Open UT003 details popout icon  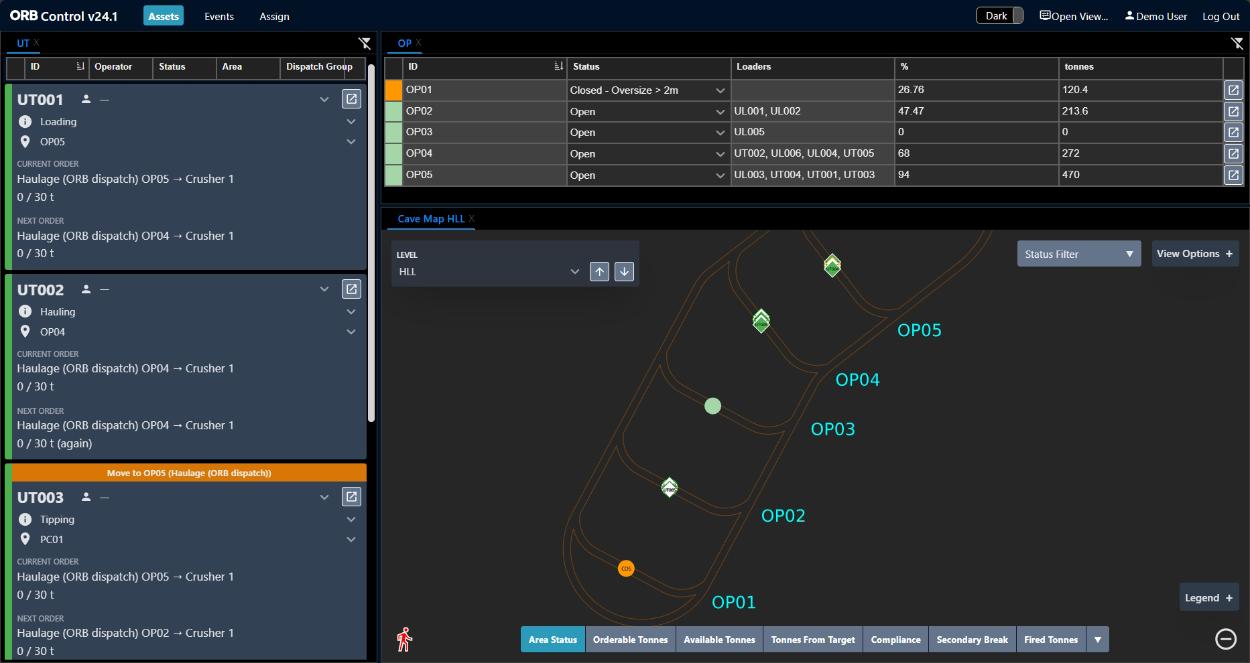[x=351, y=497]
